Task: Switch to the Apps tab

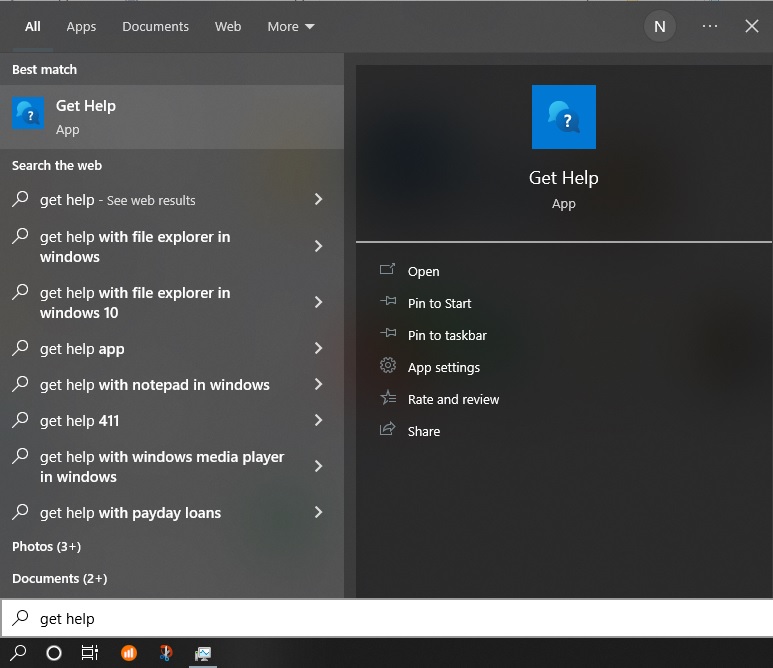Action: point(81,27)
